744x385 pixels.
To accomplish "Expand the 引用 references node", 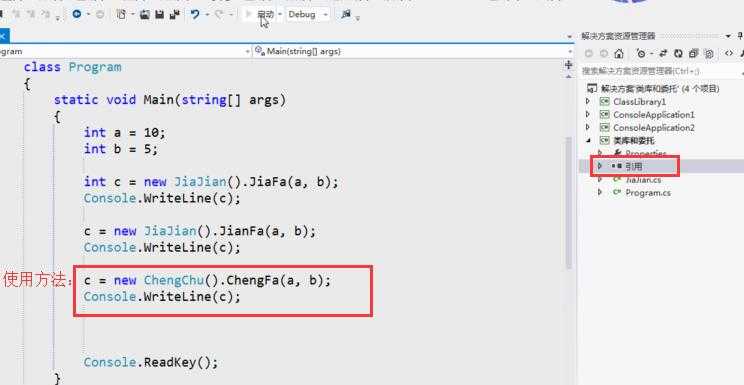I will [x=600, y=166].
